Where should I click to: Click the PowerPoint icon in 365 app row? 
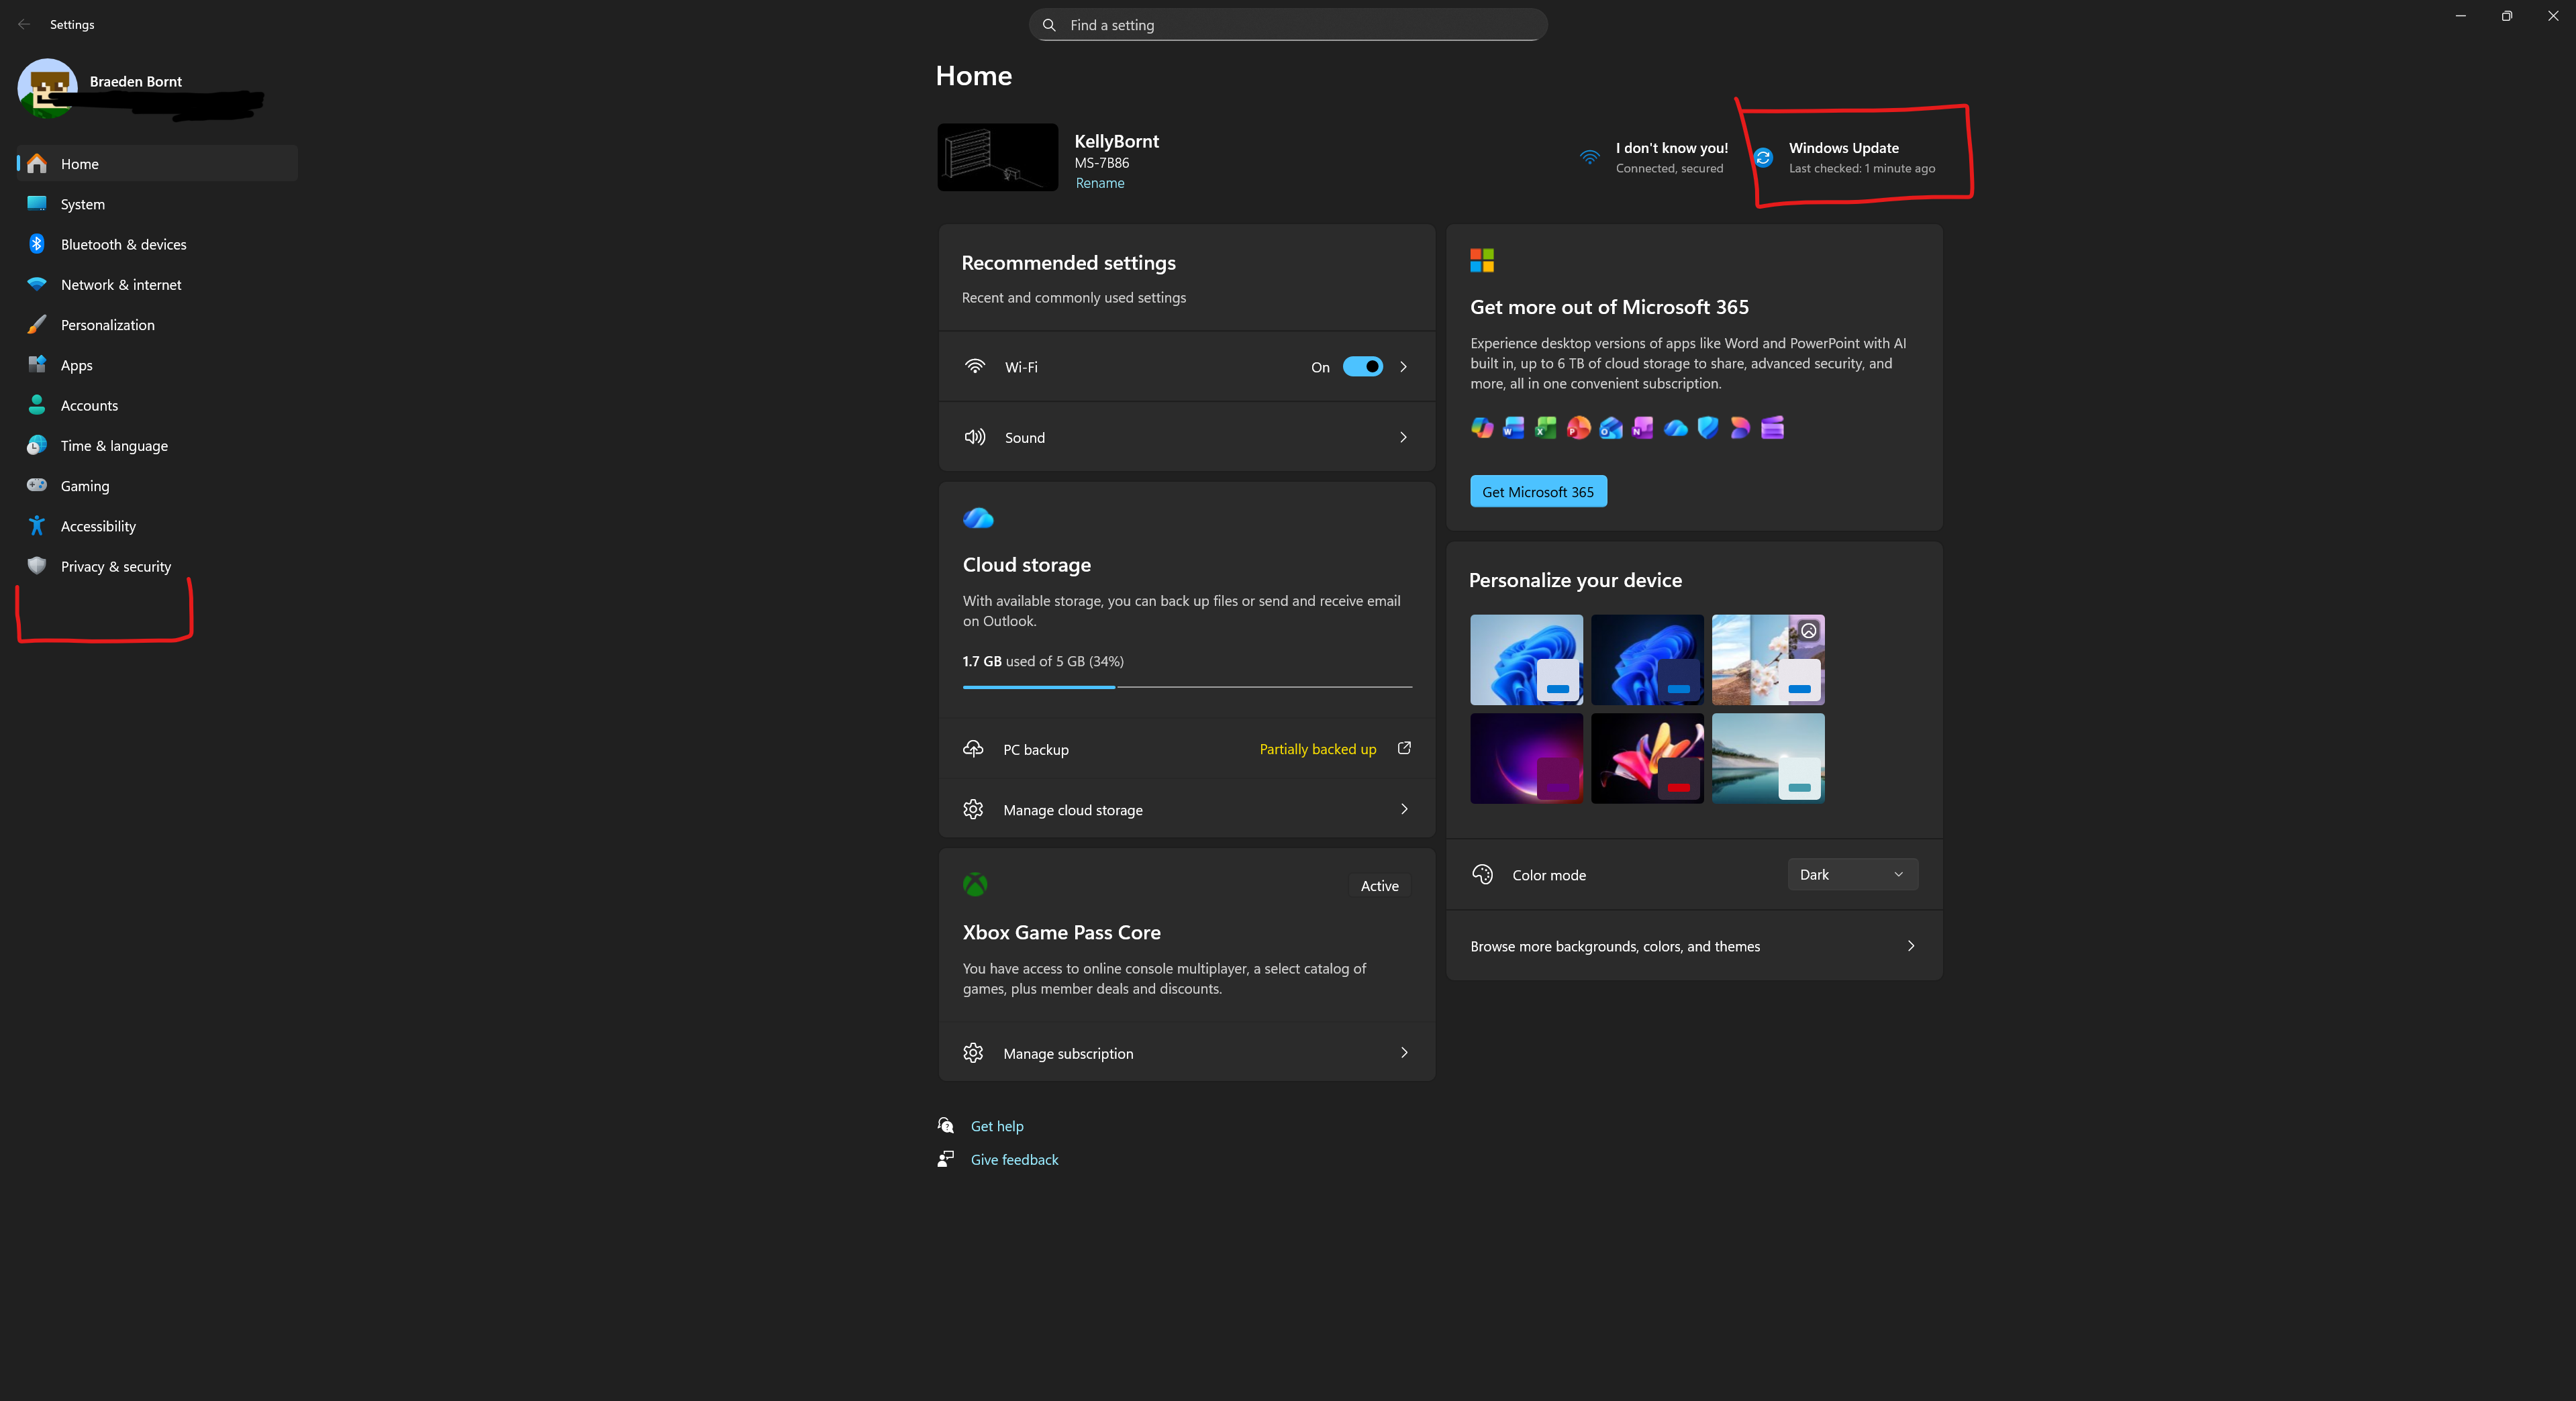point(1579,428)
